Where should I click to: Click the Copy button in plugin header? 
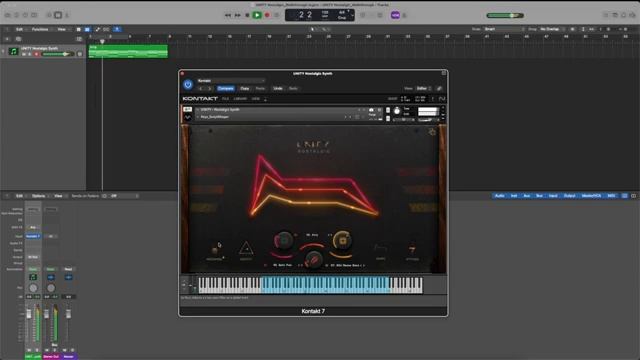point(244,89)
